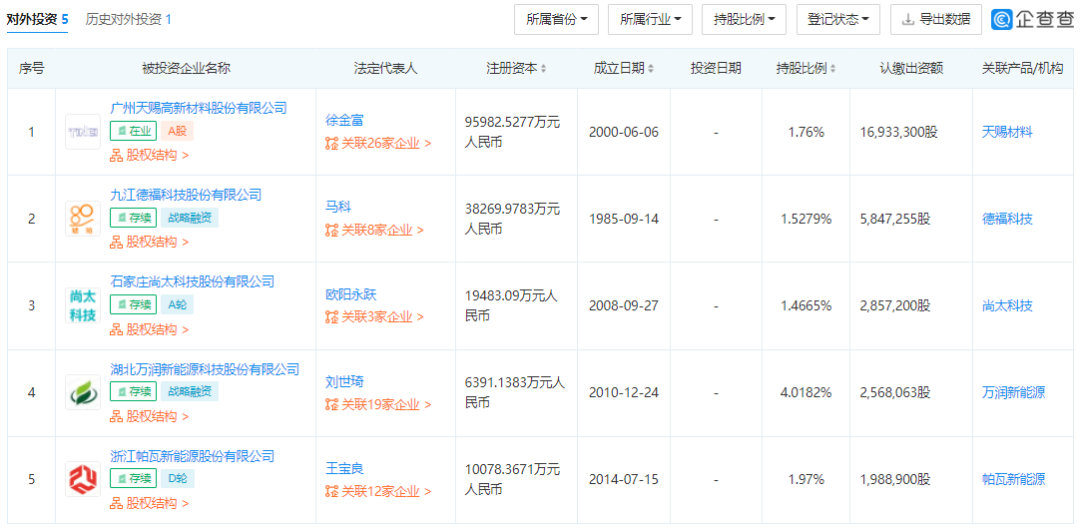Expand the 持股比例 filter dropdown

click(x=744, y=19)
